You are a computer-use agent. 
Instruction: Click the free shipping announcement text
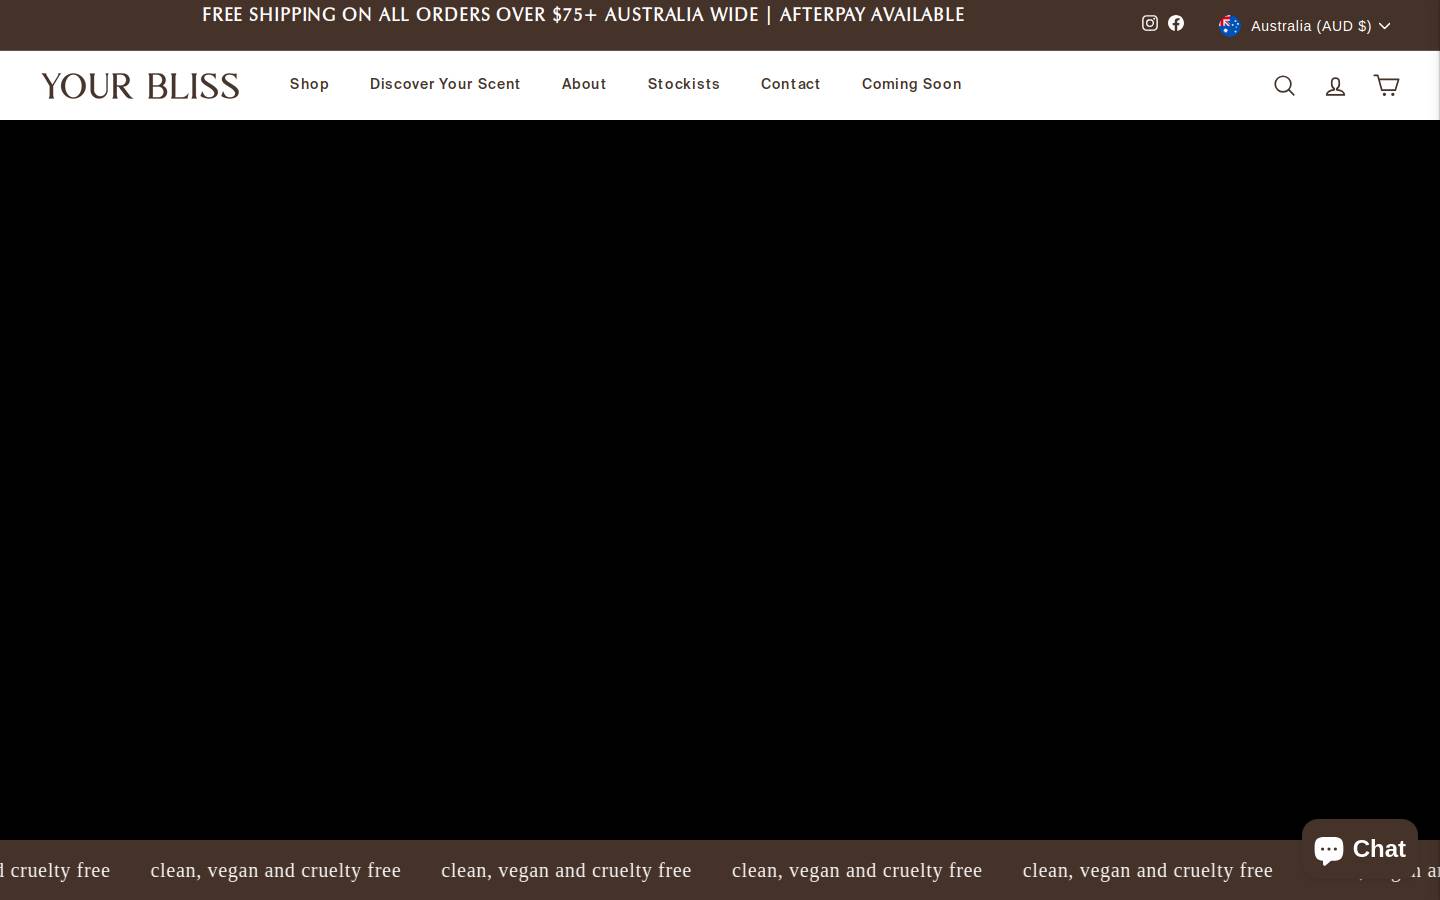(x=583, y=15)
